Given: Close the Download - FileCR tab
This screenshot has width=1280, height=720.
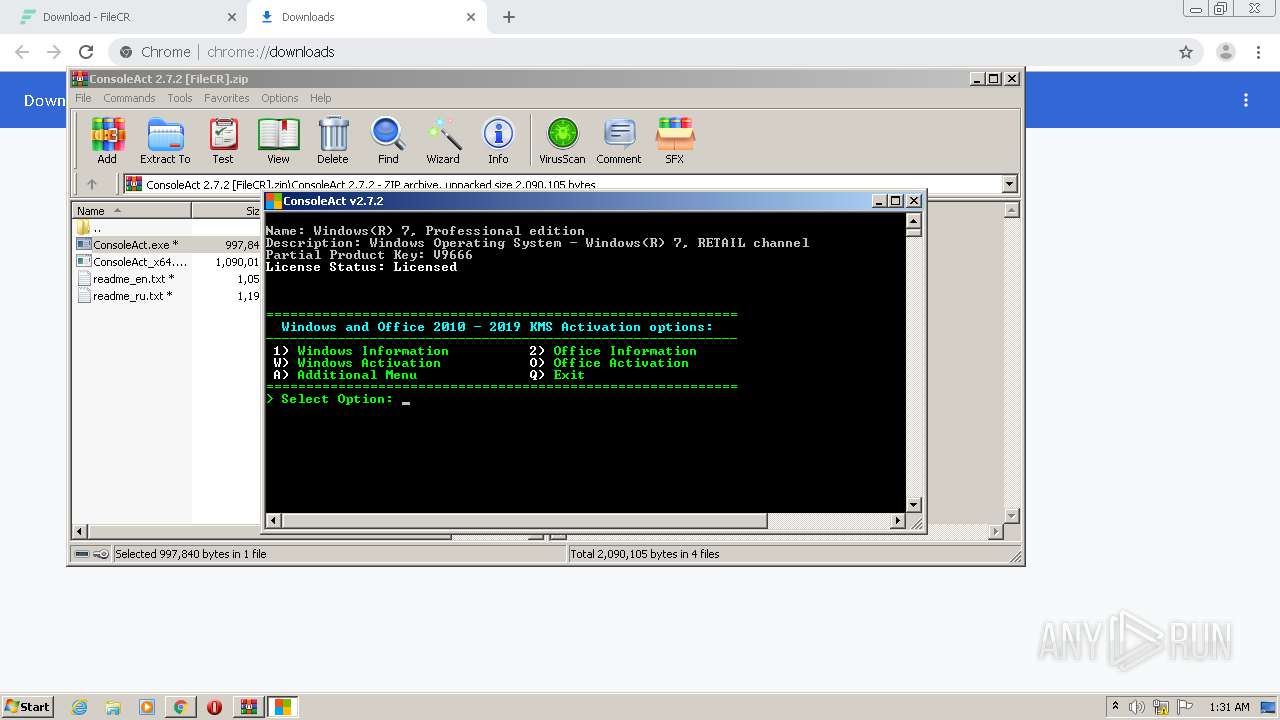Looking at the screenshot, I should [x=232, y=17].
